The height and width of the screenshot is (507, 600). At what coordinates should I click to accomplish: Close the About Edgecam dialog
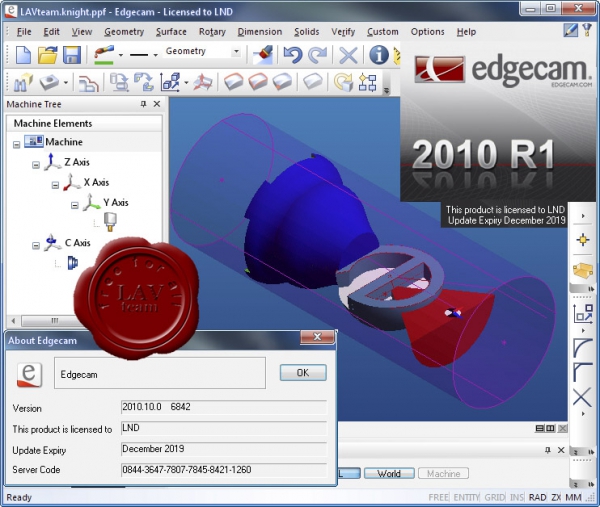coord(317,337)
